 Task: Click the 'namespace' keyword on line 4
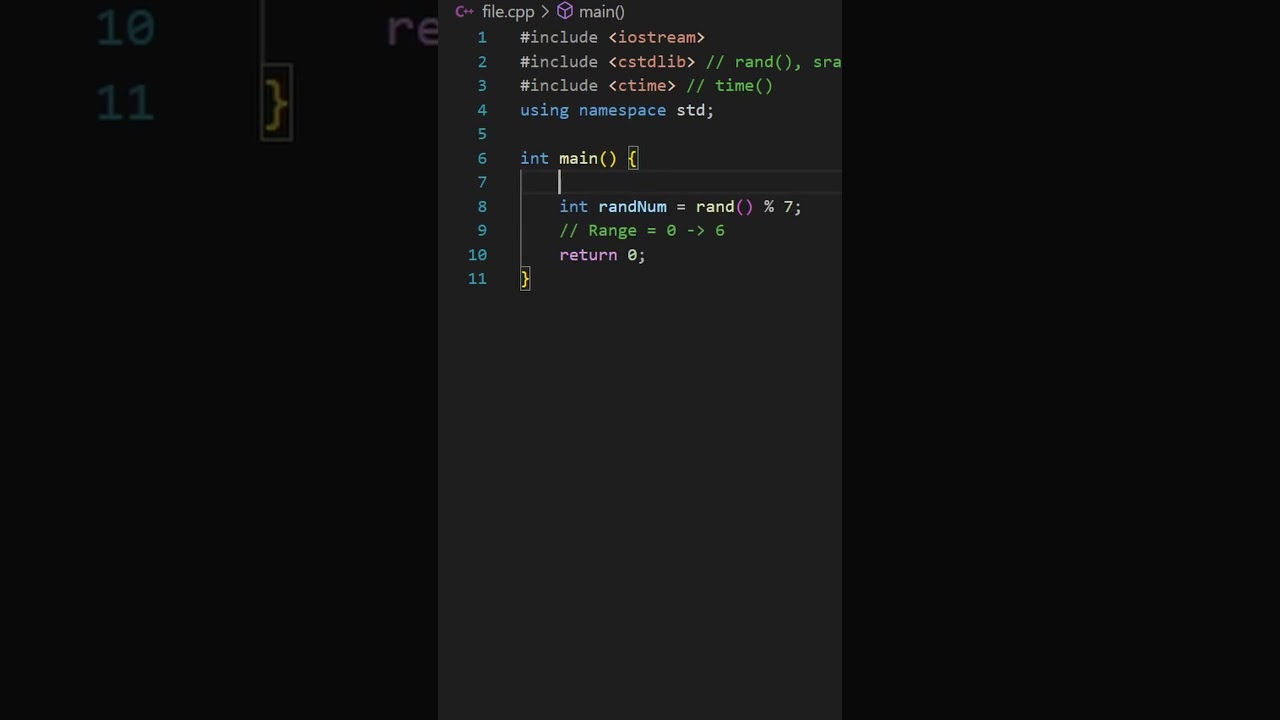(622, 110)
